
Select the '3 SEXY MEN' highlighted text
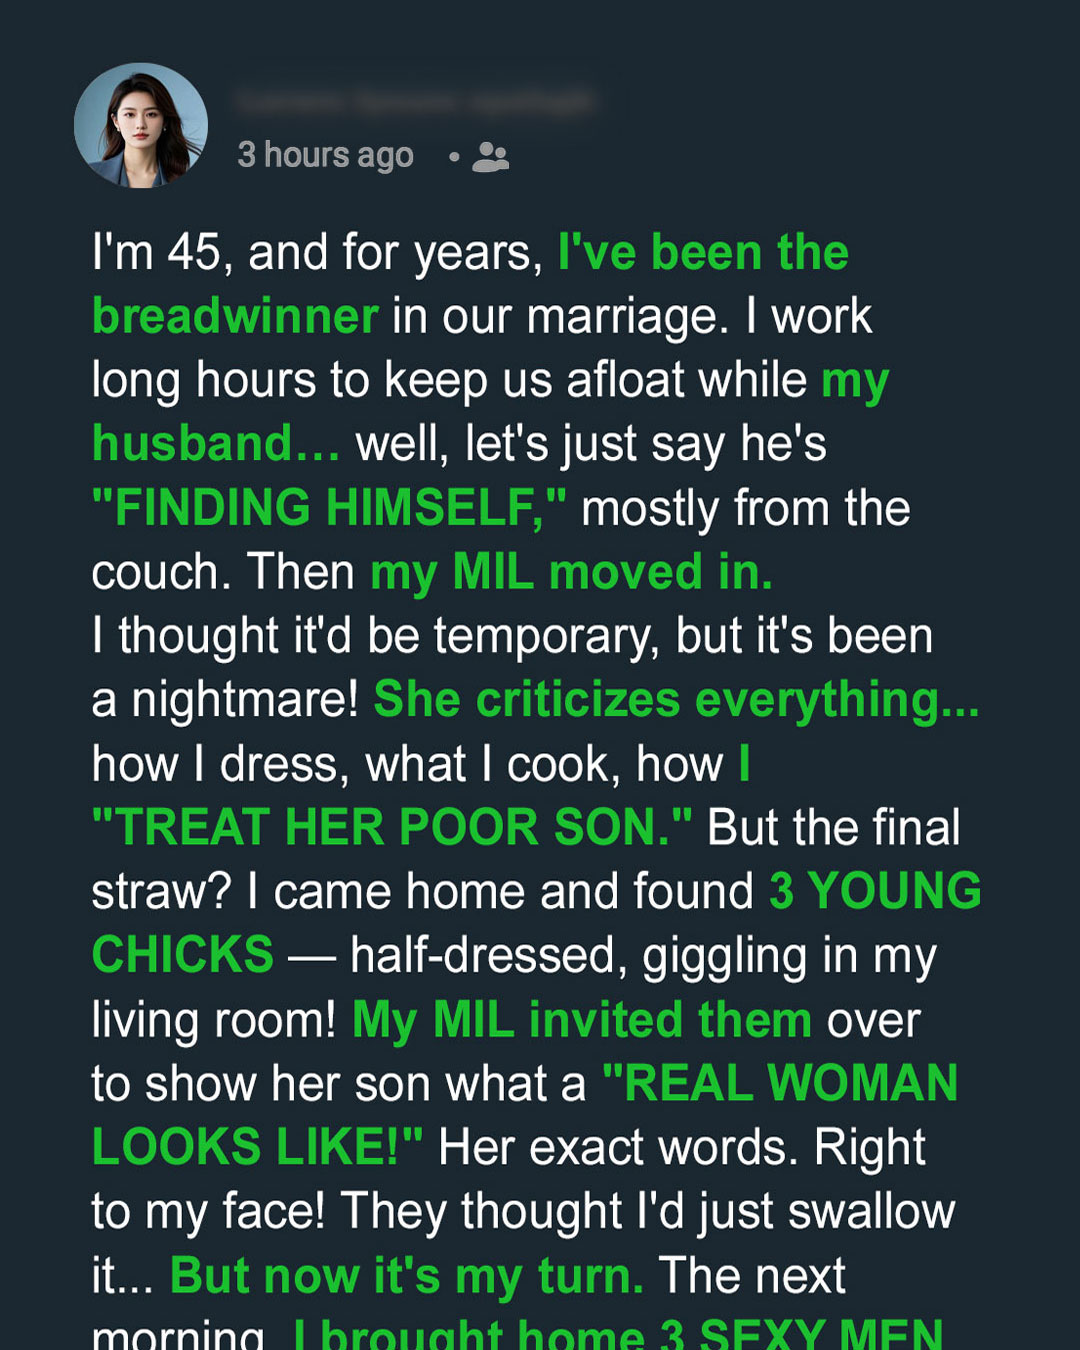click(x=801, y=1334)
